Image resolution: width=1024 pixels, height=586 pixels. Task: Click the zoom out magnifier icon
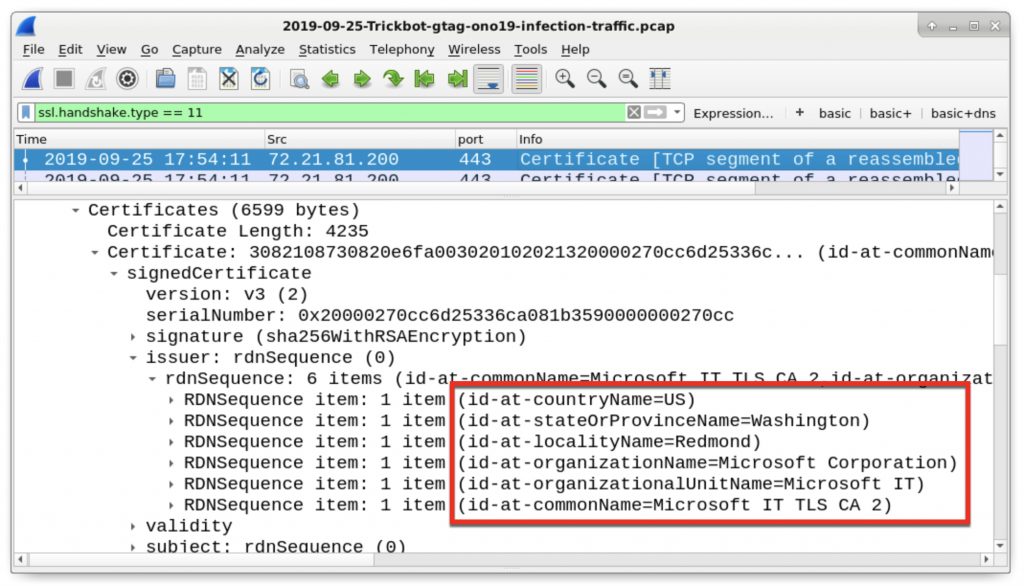tap(596, 79)
